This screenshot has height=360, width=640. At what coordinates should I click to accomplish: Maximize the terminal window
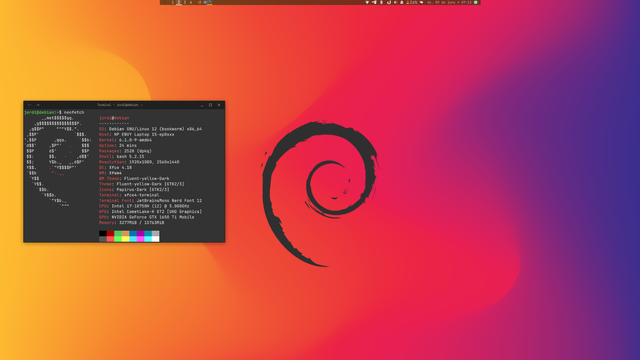tap(210, 105)
